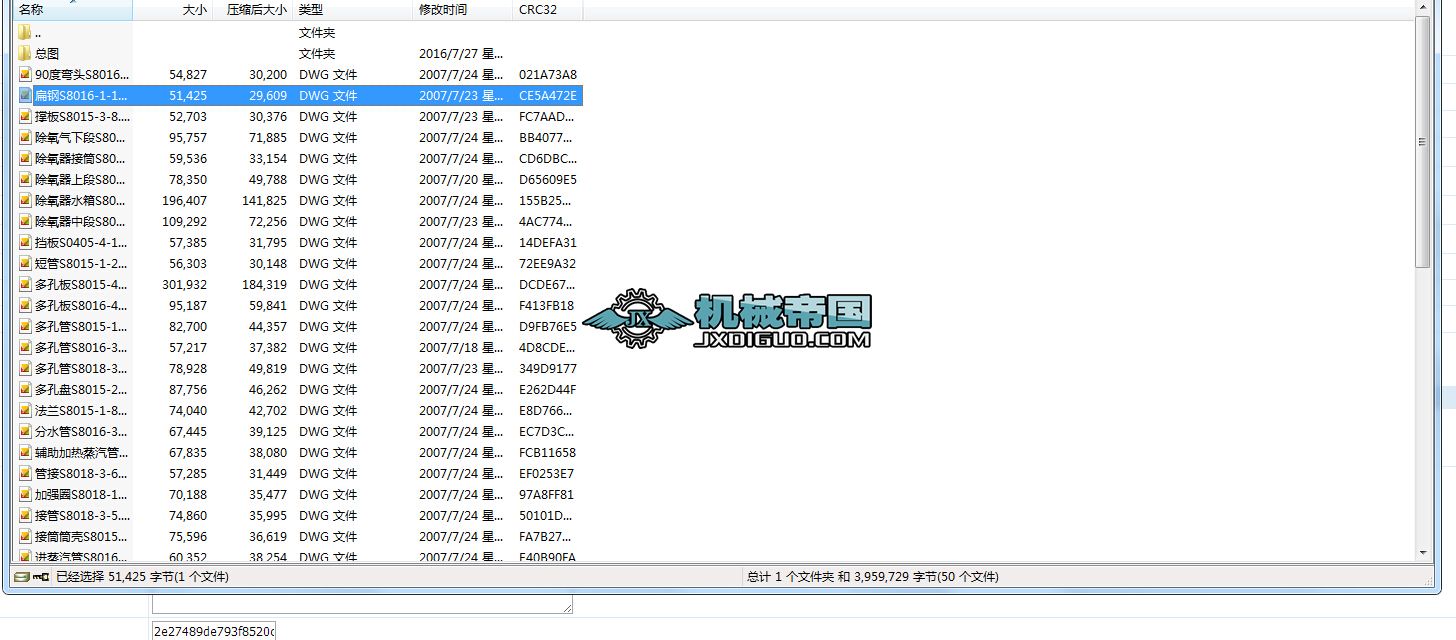Click the 文件夹 type cell of 总图
Image resolution: width=1456 pixels, height=640 pixels.
[317, 54]
